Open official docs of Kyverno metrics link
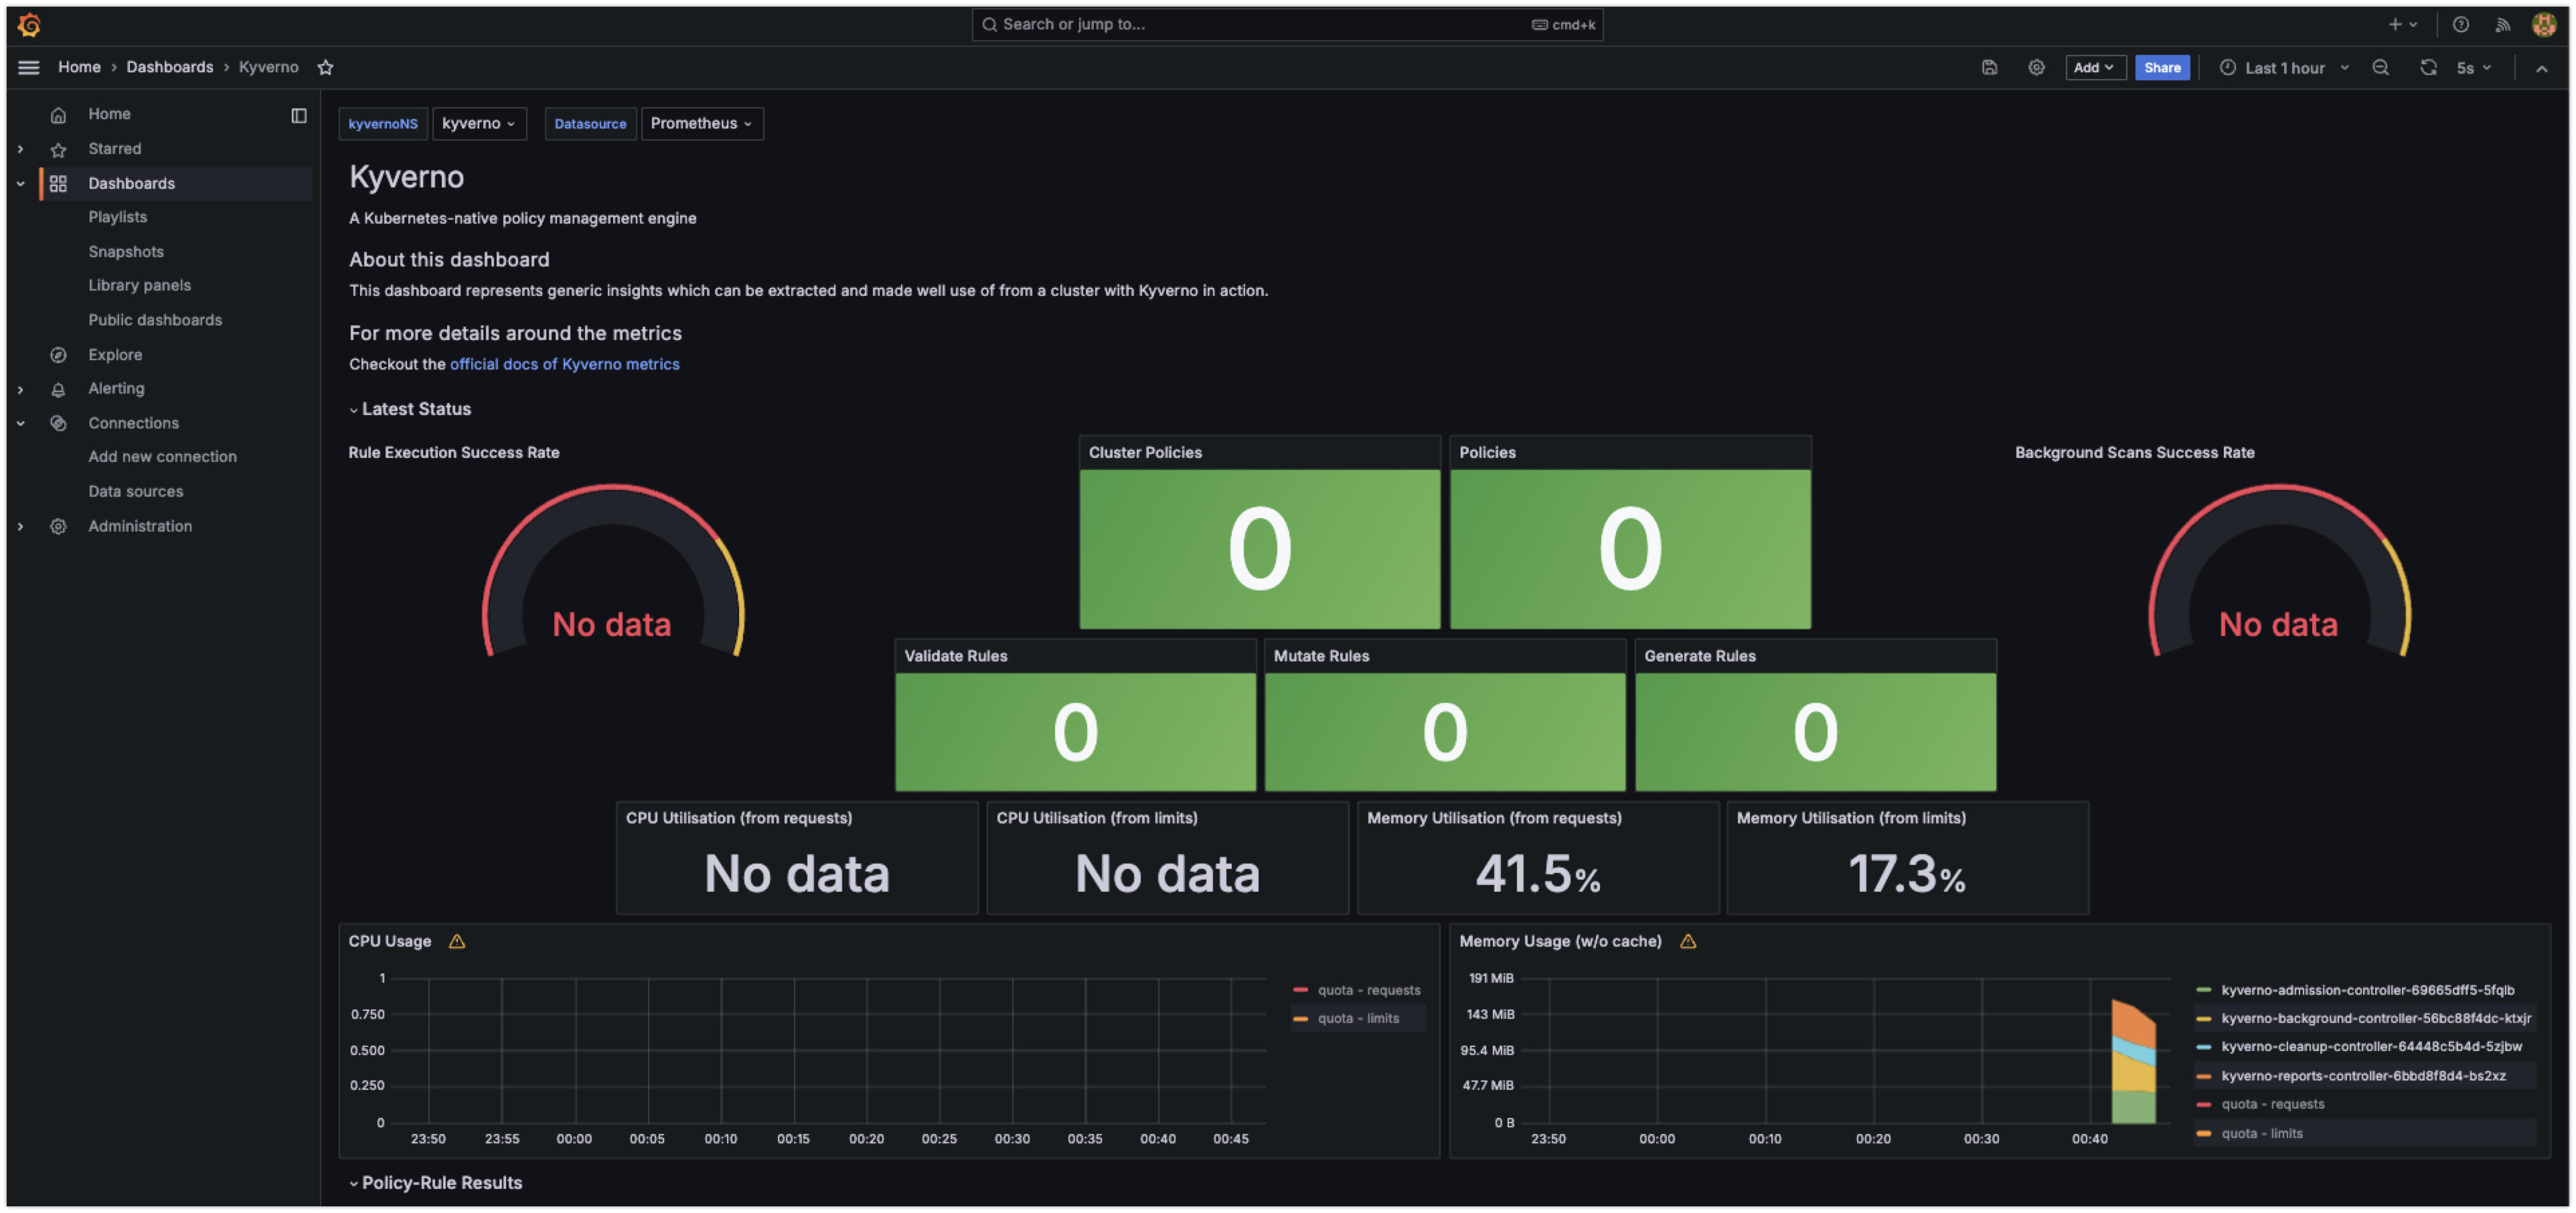 click(x=564, y=364)
